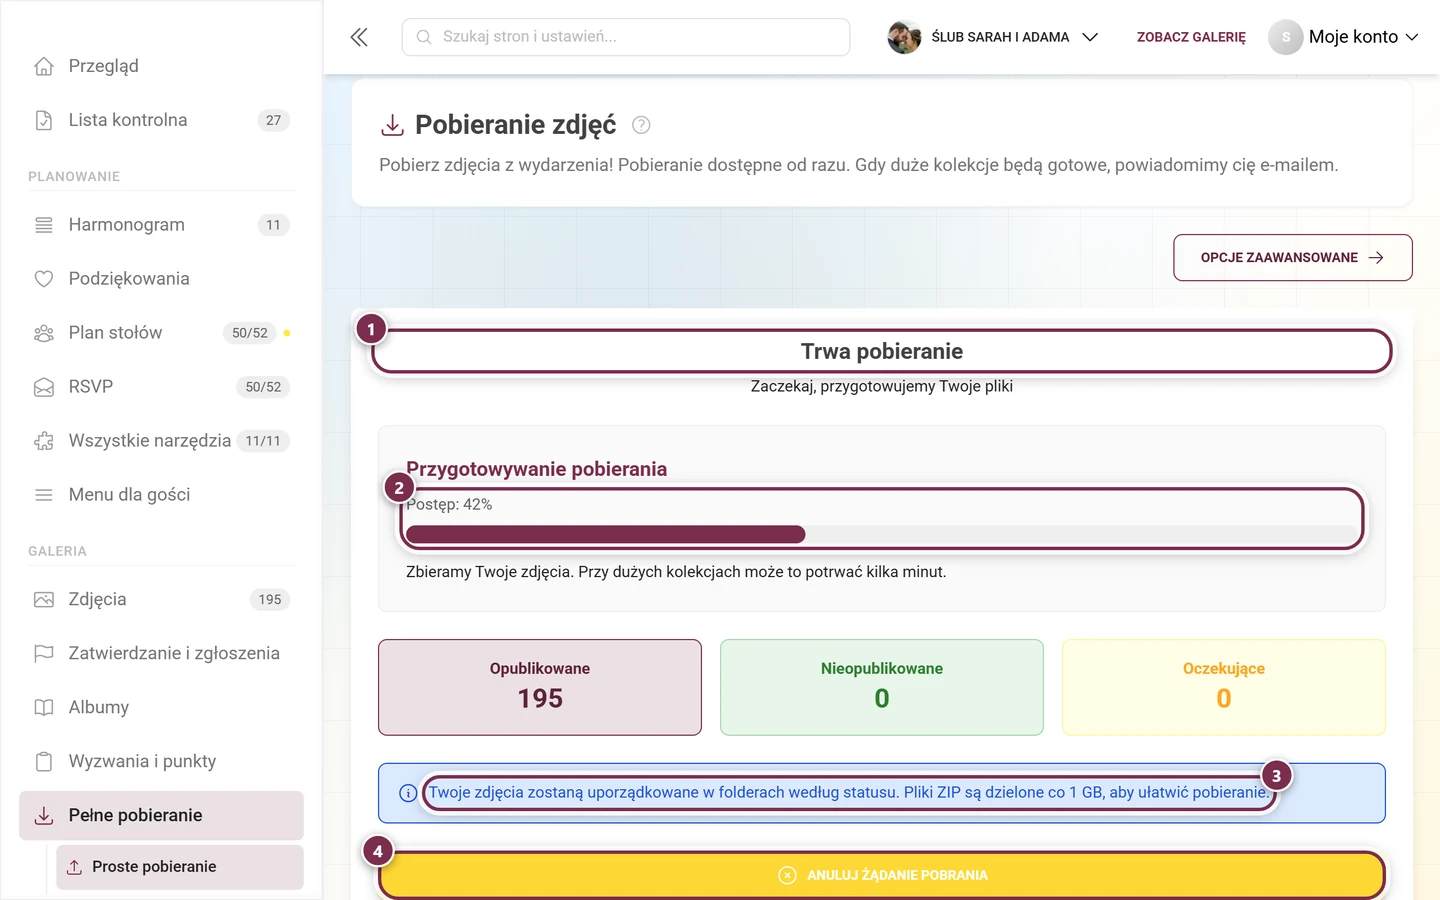
Task: Click the book icon for Albumy
Action: point(44,708)
